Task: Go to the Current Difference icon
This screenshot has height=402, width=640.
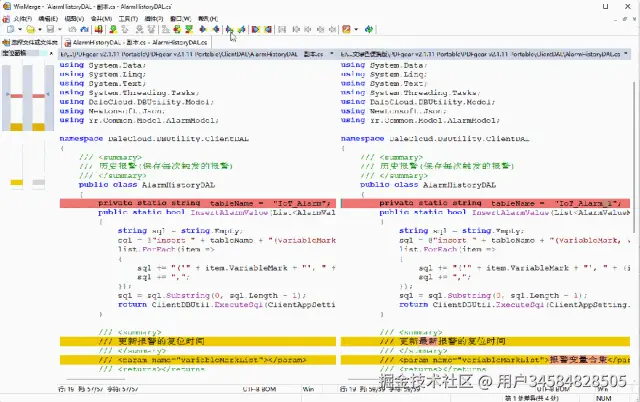Action: coord(177,29)
